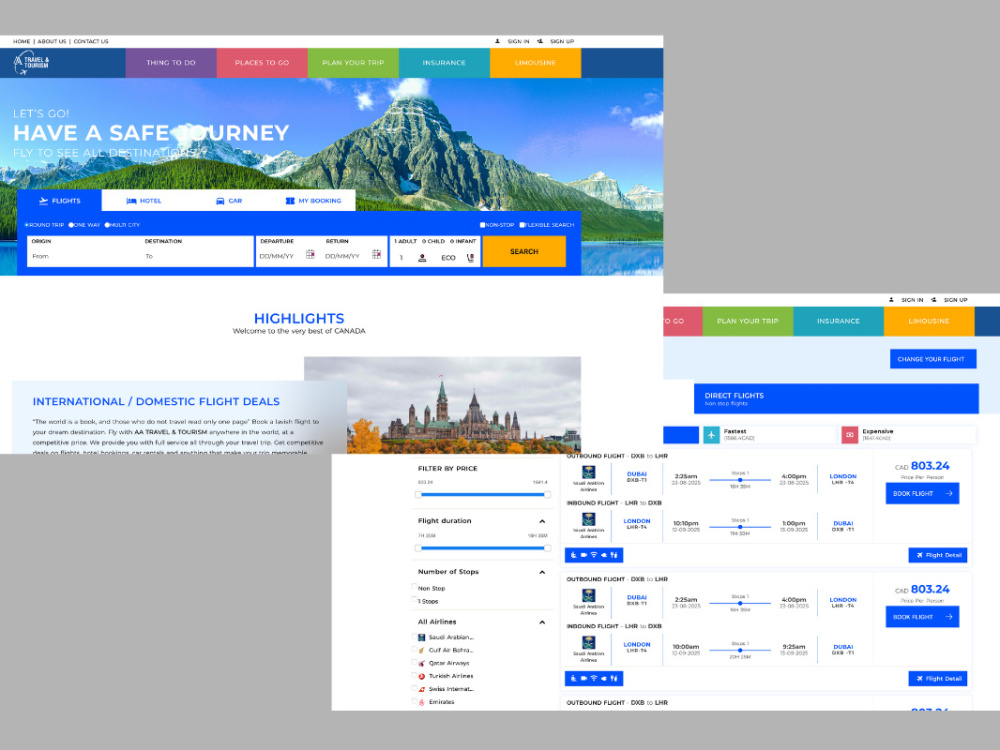Open the Contact Us link
1000x750 pixels.
click(x=91, y=41)
